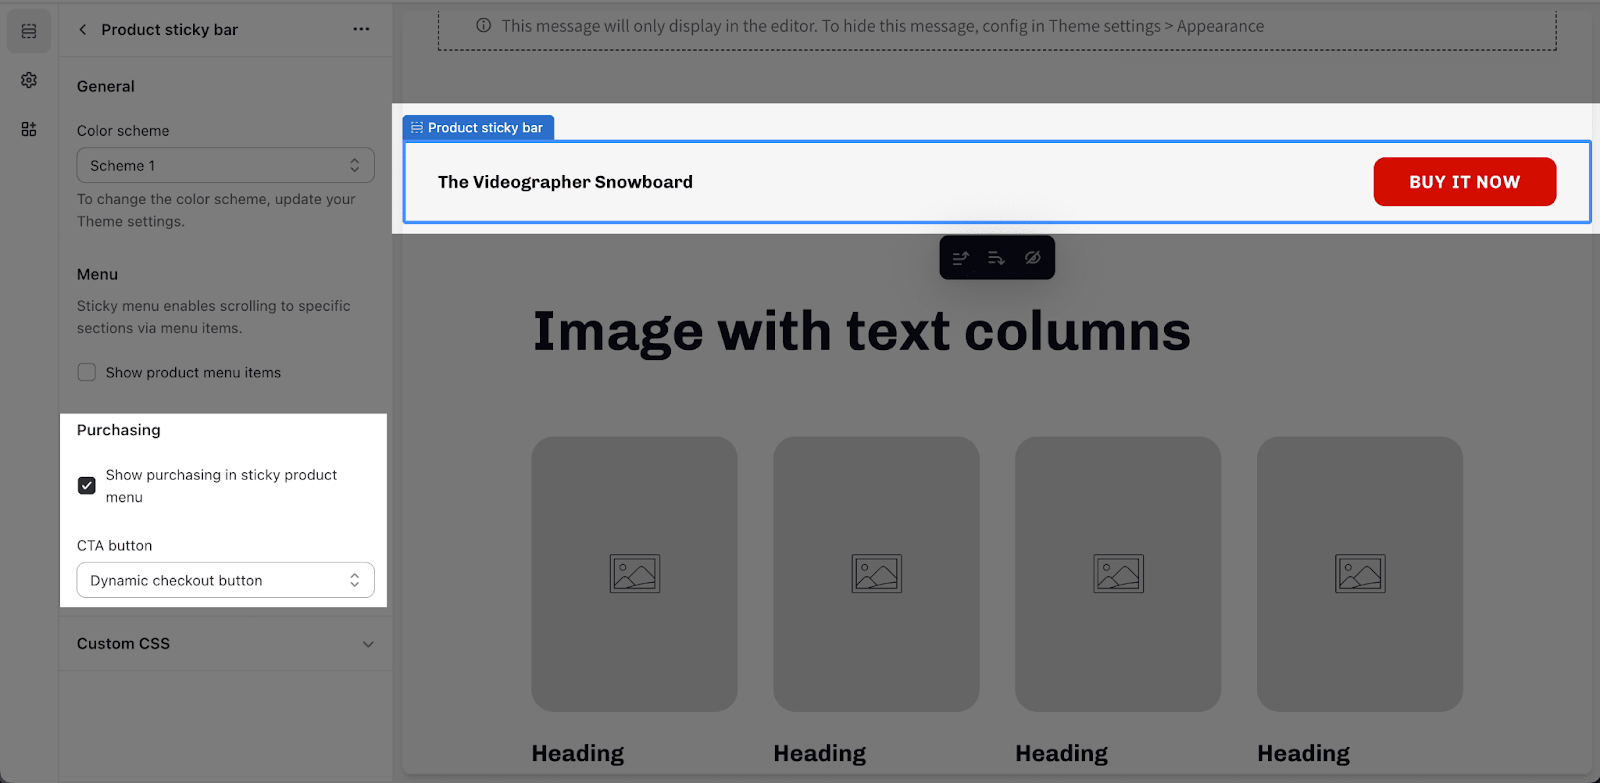Image resolution: width=1600 pixels, height=783 pixels.
Task: Click the Purchasing section heading
Action: 119,430
